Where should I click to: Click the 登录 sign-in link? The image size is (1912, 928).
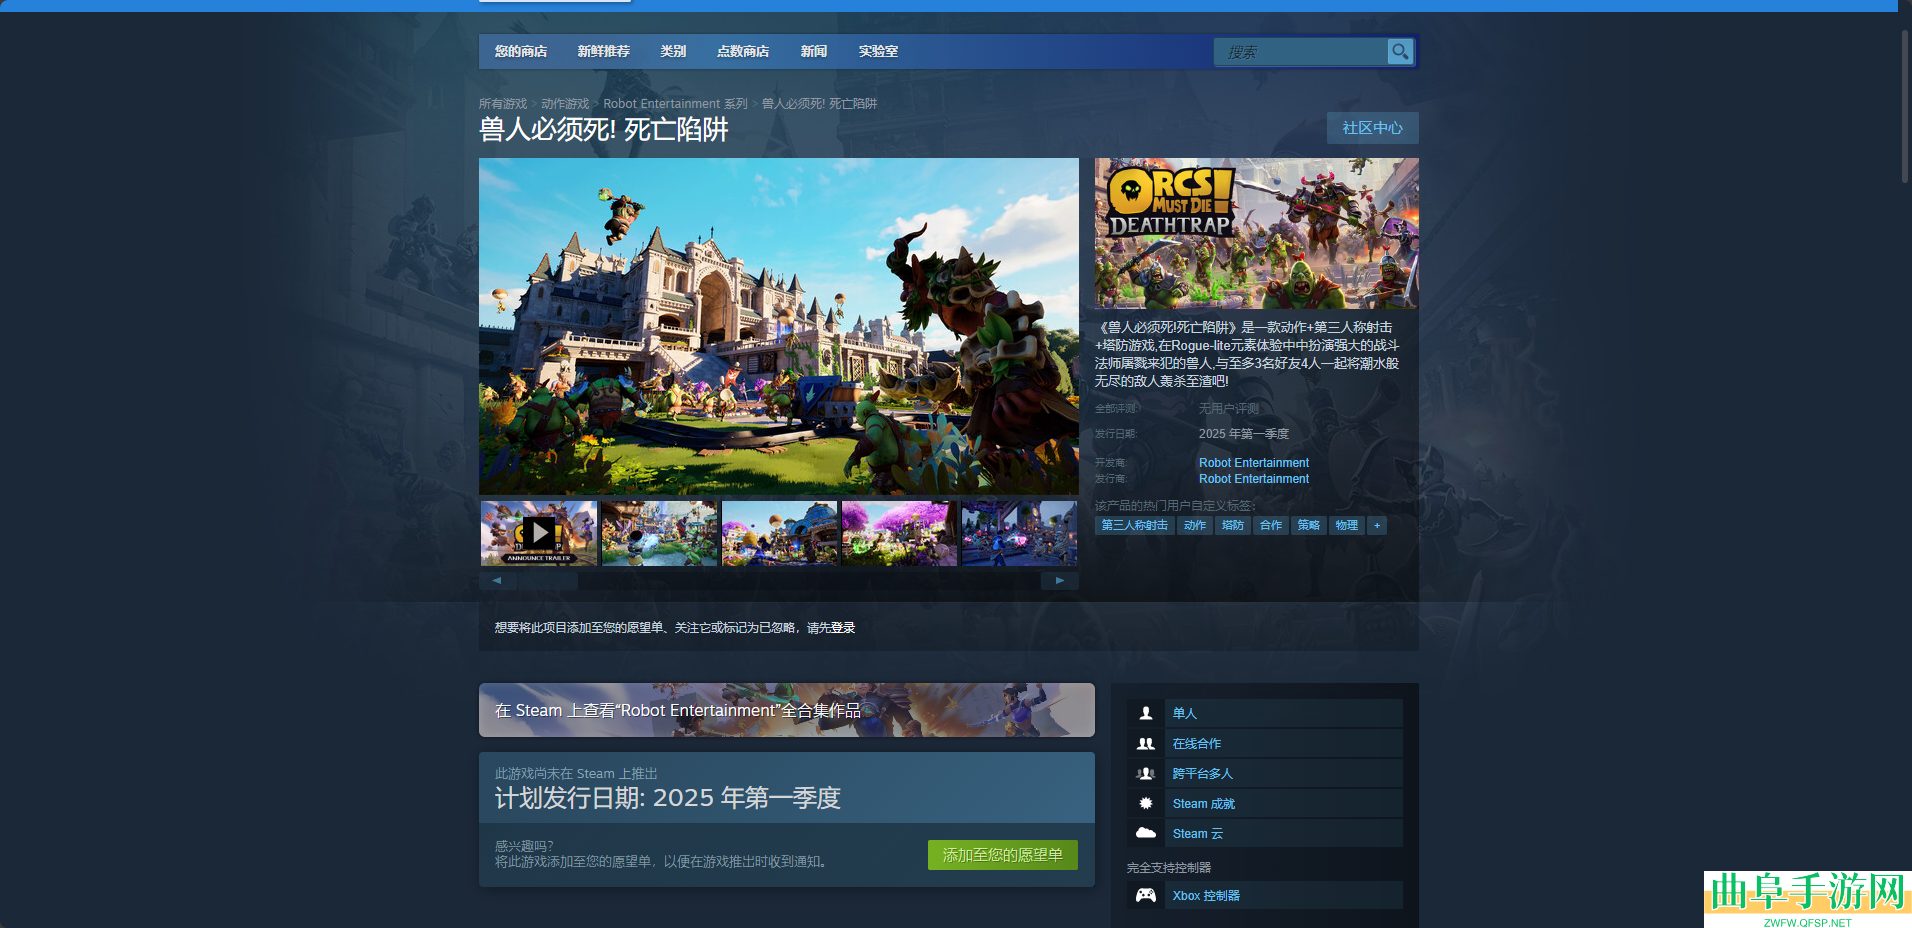pos(842,628)
